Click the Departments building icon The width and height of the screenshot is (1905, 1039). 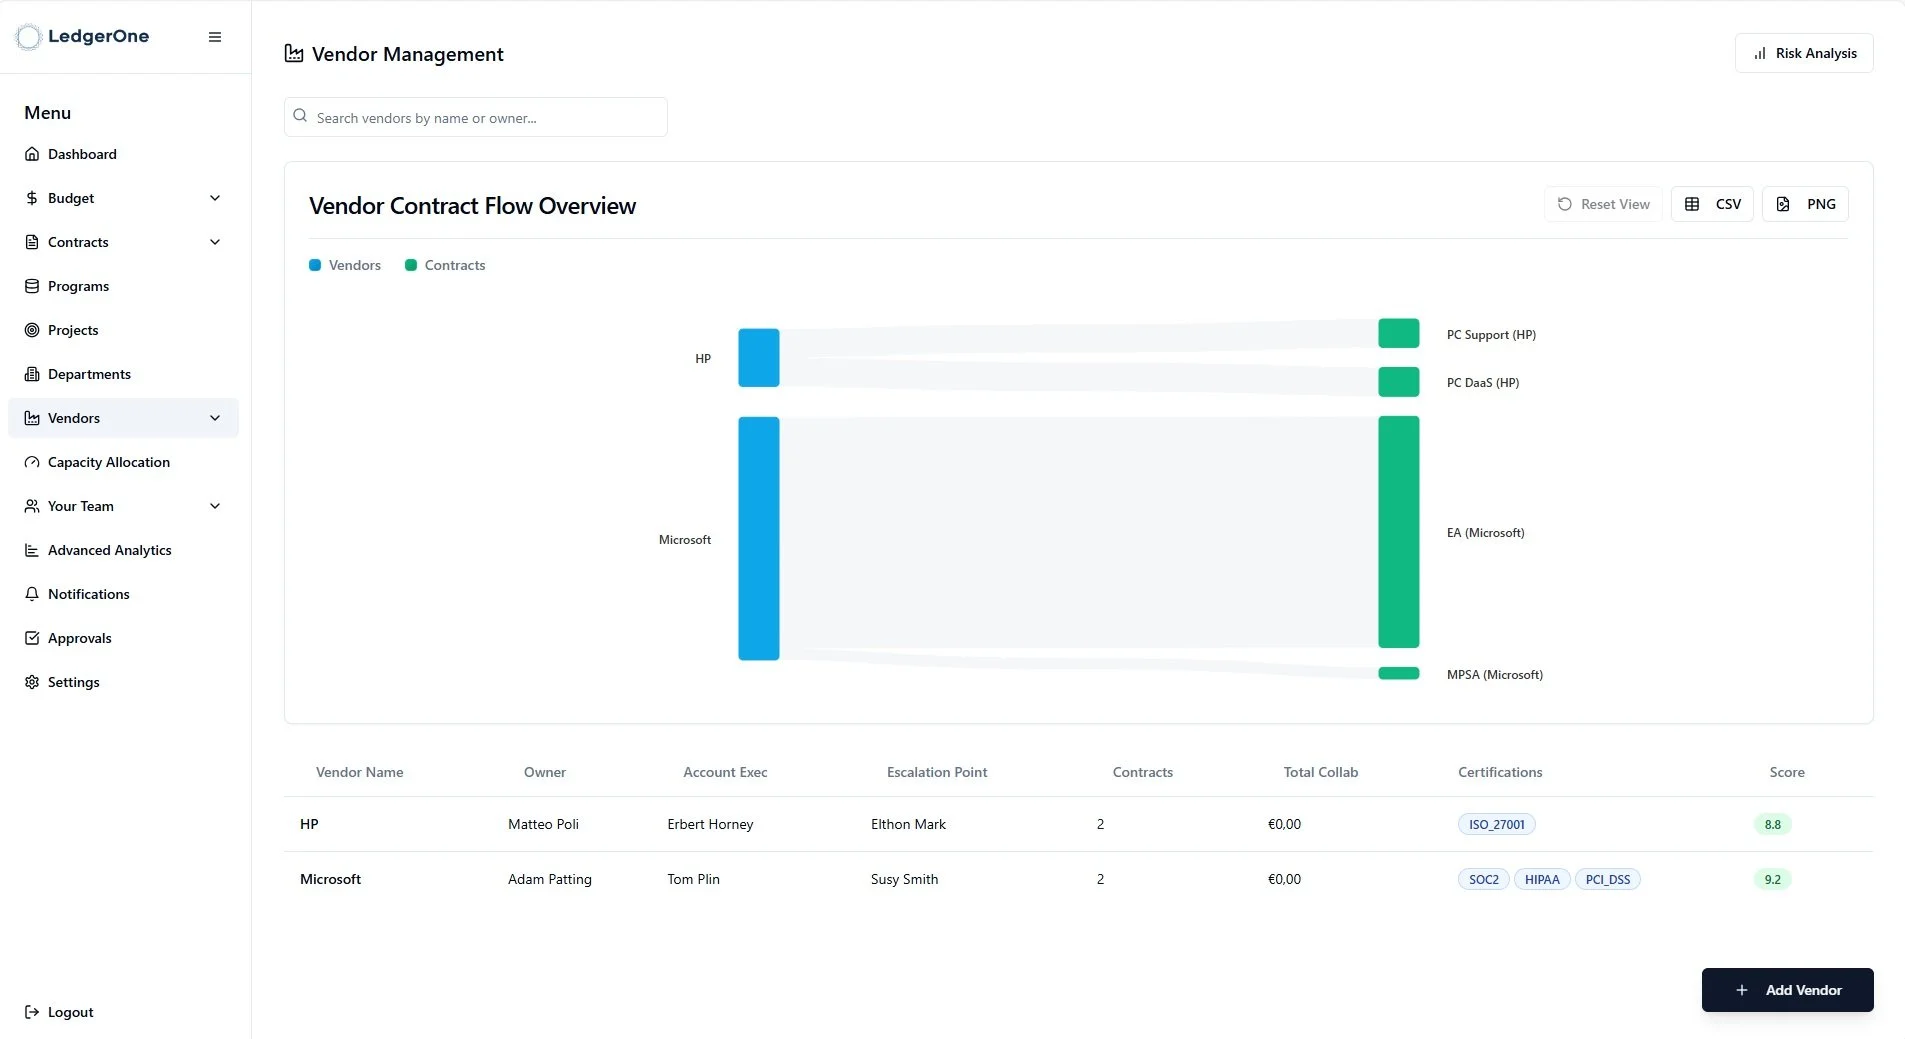(32, 374)
